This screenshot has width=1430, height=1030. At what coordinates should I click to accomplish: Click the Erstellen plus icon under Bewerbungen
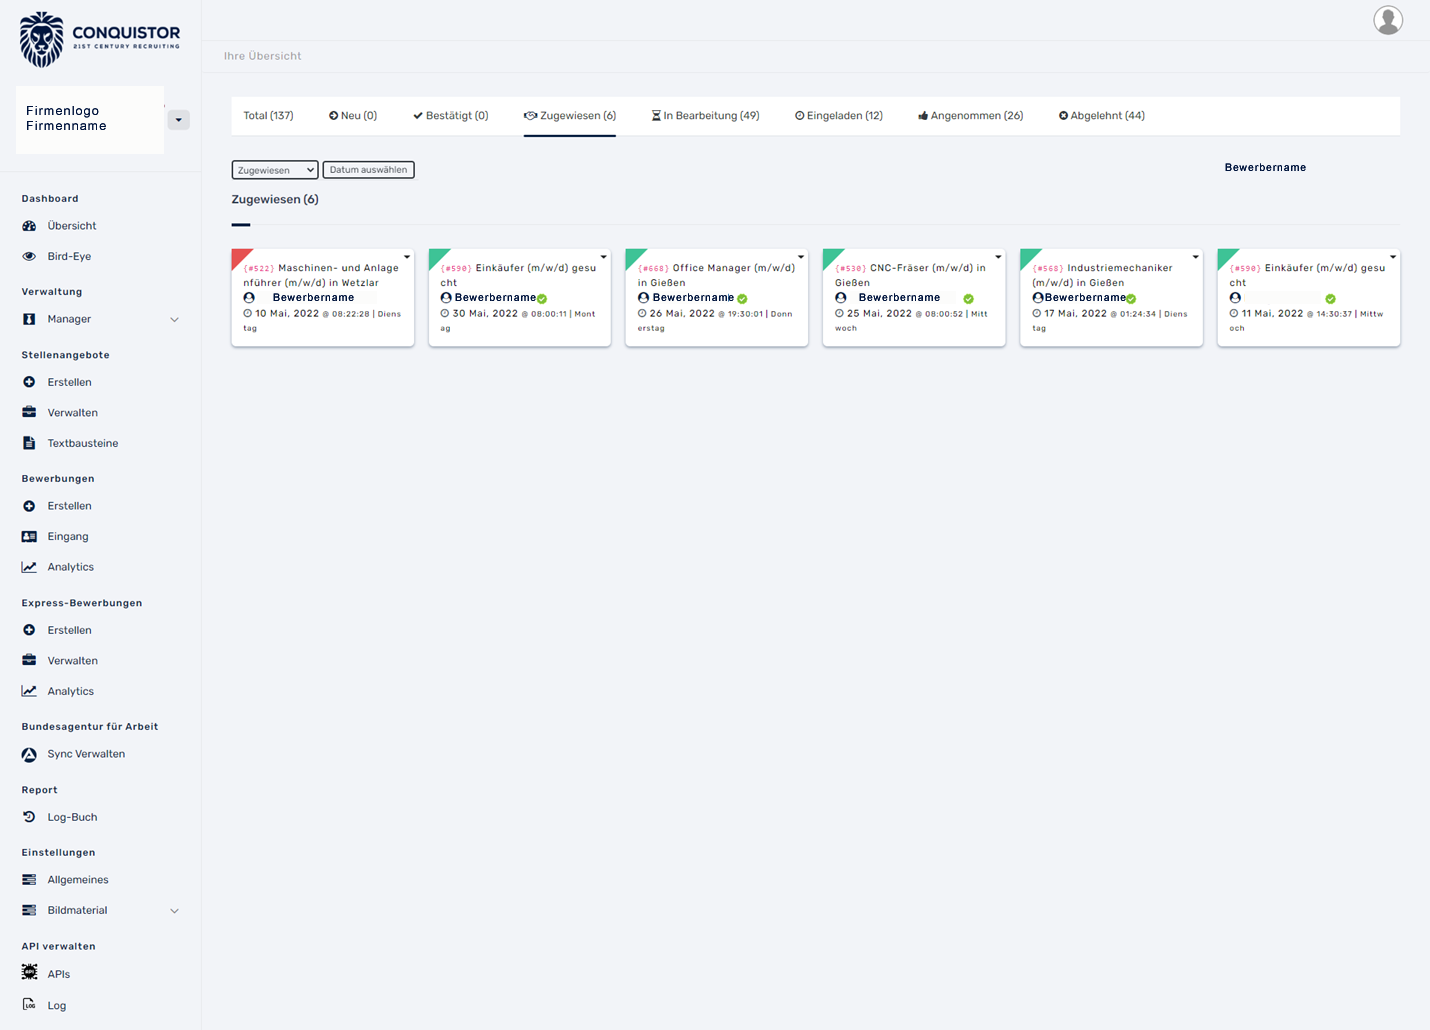(29, 506)
